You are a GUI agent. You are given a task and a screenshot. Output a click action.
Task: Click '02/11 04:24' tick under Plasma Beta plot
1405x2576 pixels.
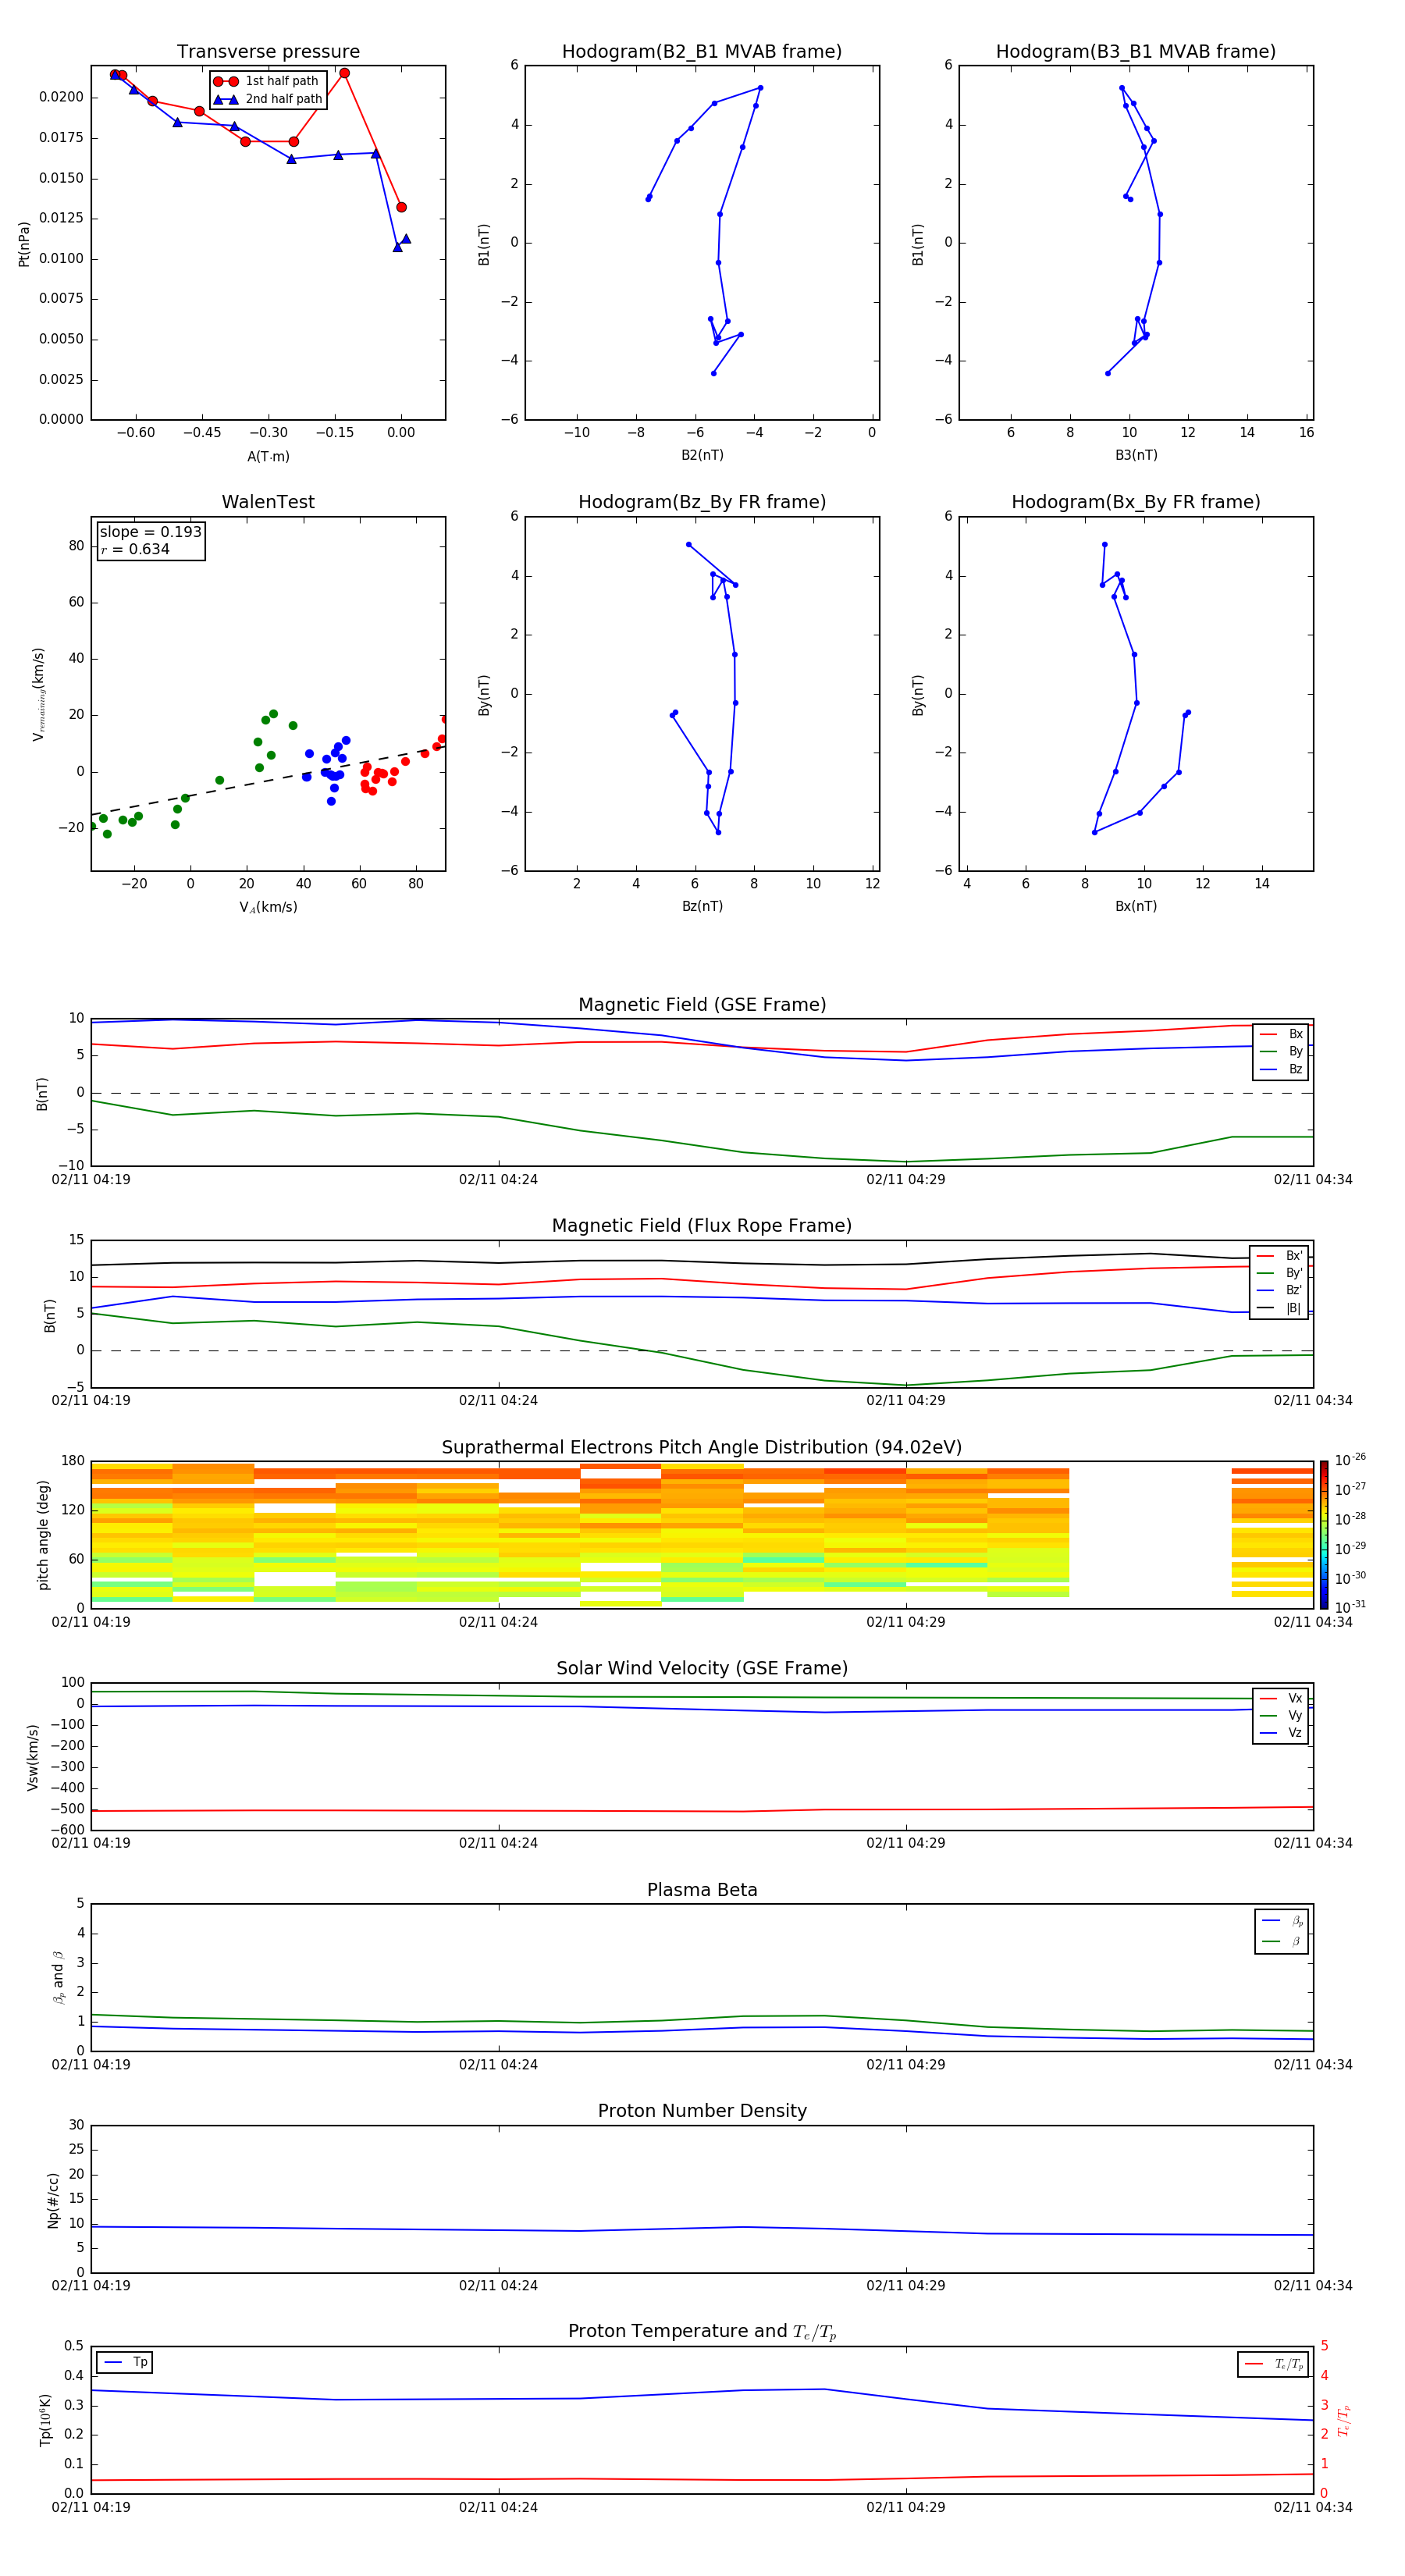tap(498, 2064)
